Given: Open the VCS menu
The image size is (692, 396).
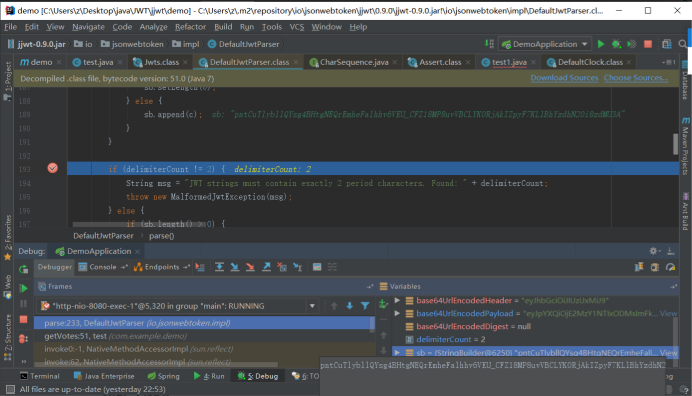Looking at the screenshot, I should pos(297,27).
